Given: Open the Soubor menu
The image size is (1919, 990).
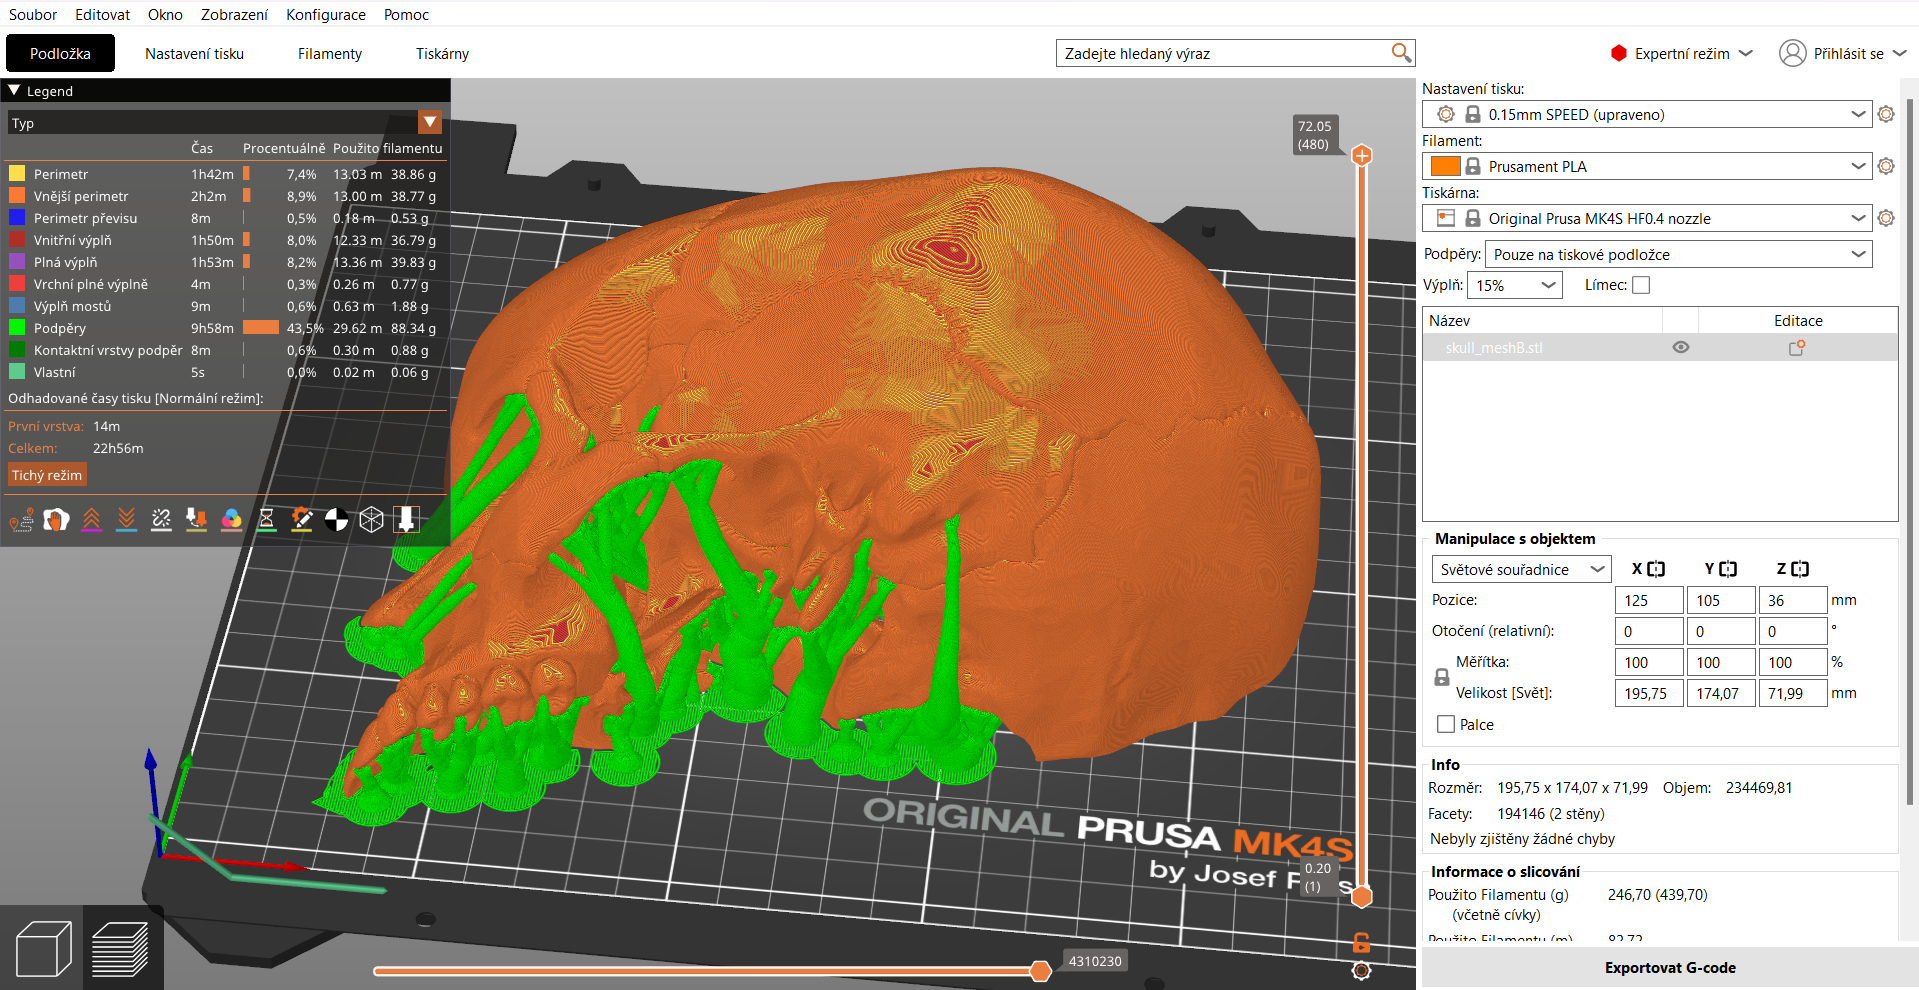Looking at the screenshot, I should [33, 14].
